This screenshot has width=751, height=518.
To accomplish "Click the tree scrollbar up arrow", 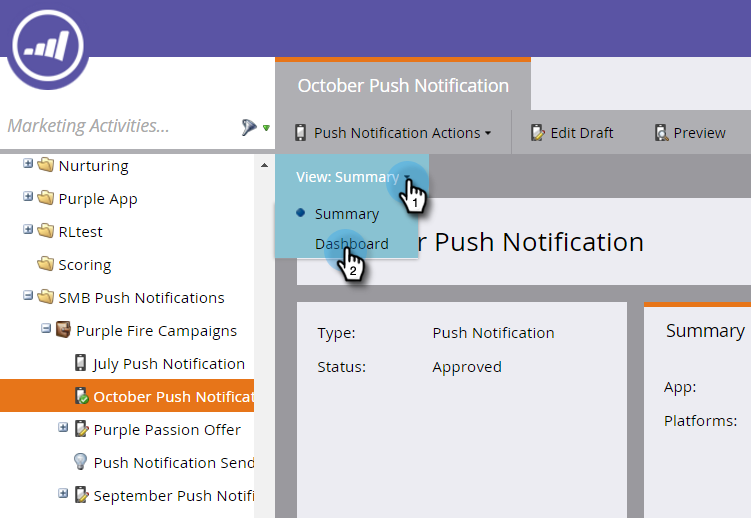I will click(264, 166).
